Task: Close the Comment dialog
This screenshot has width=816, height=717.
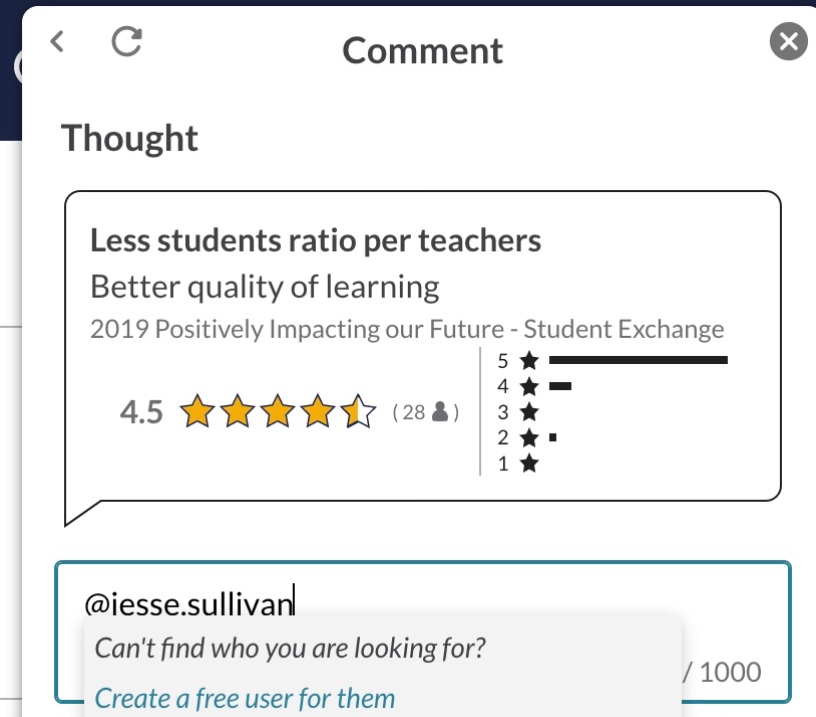Action: click(788, 41)
